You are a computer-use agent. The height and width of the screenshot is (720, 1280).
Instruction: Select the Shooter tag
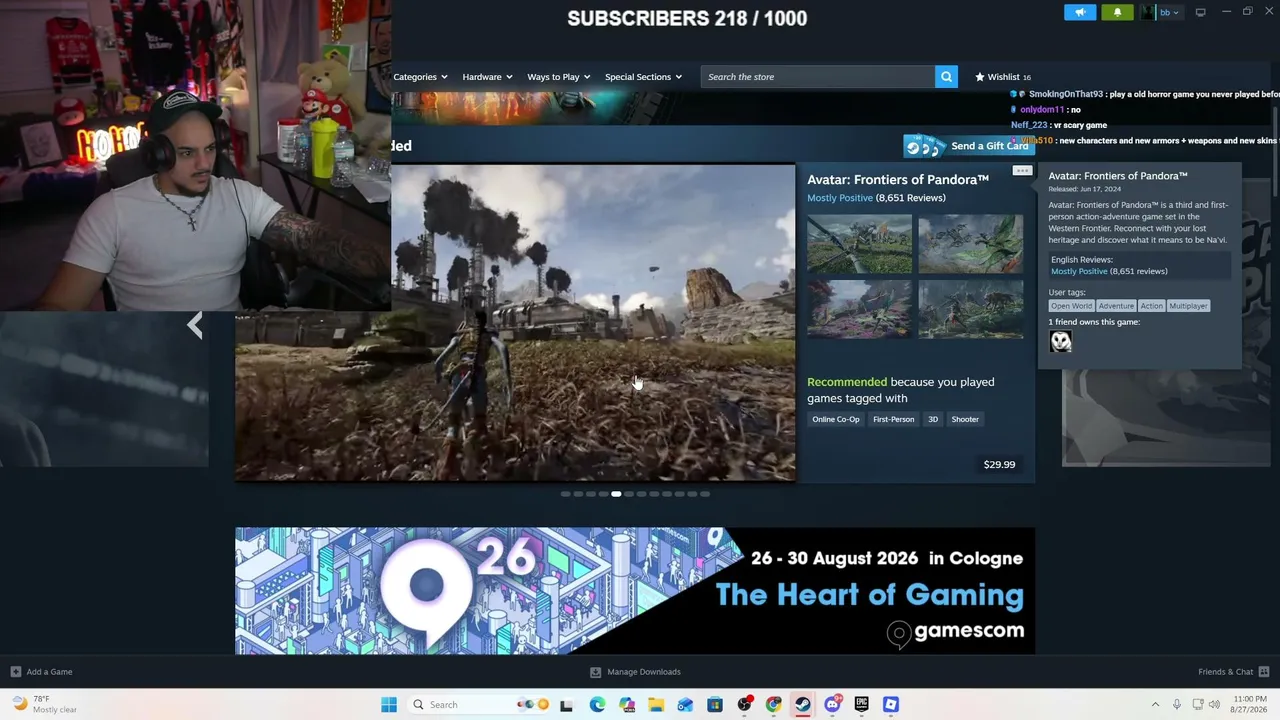(965, 419)
